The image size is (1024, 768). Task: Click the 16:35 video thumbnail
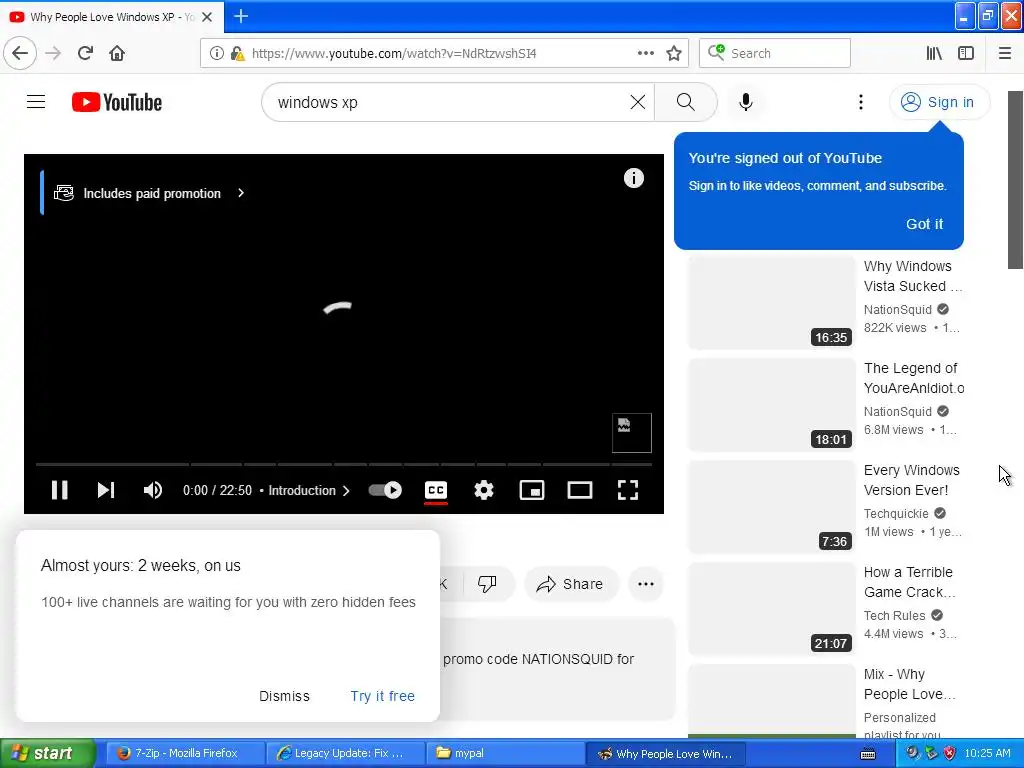click(x=771, y=302)
